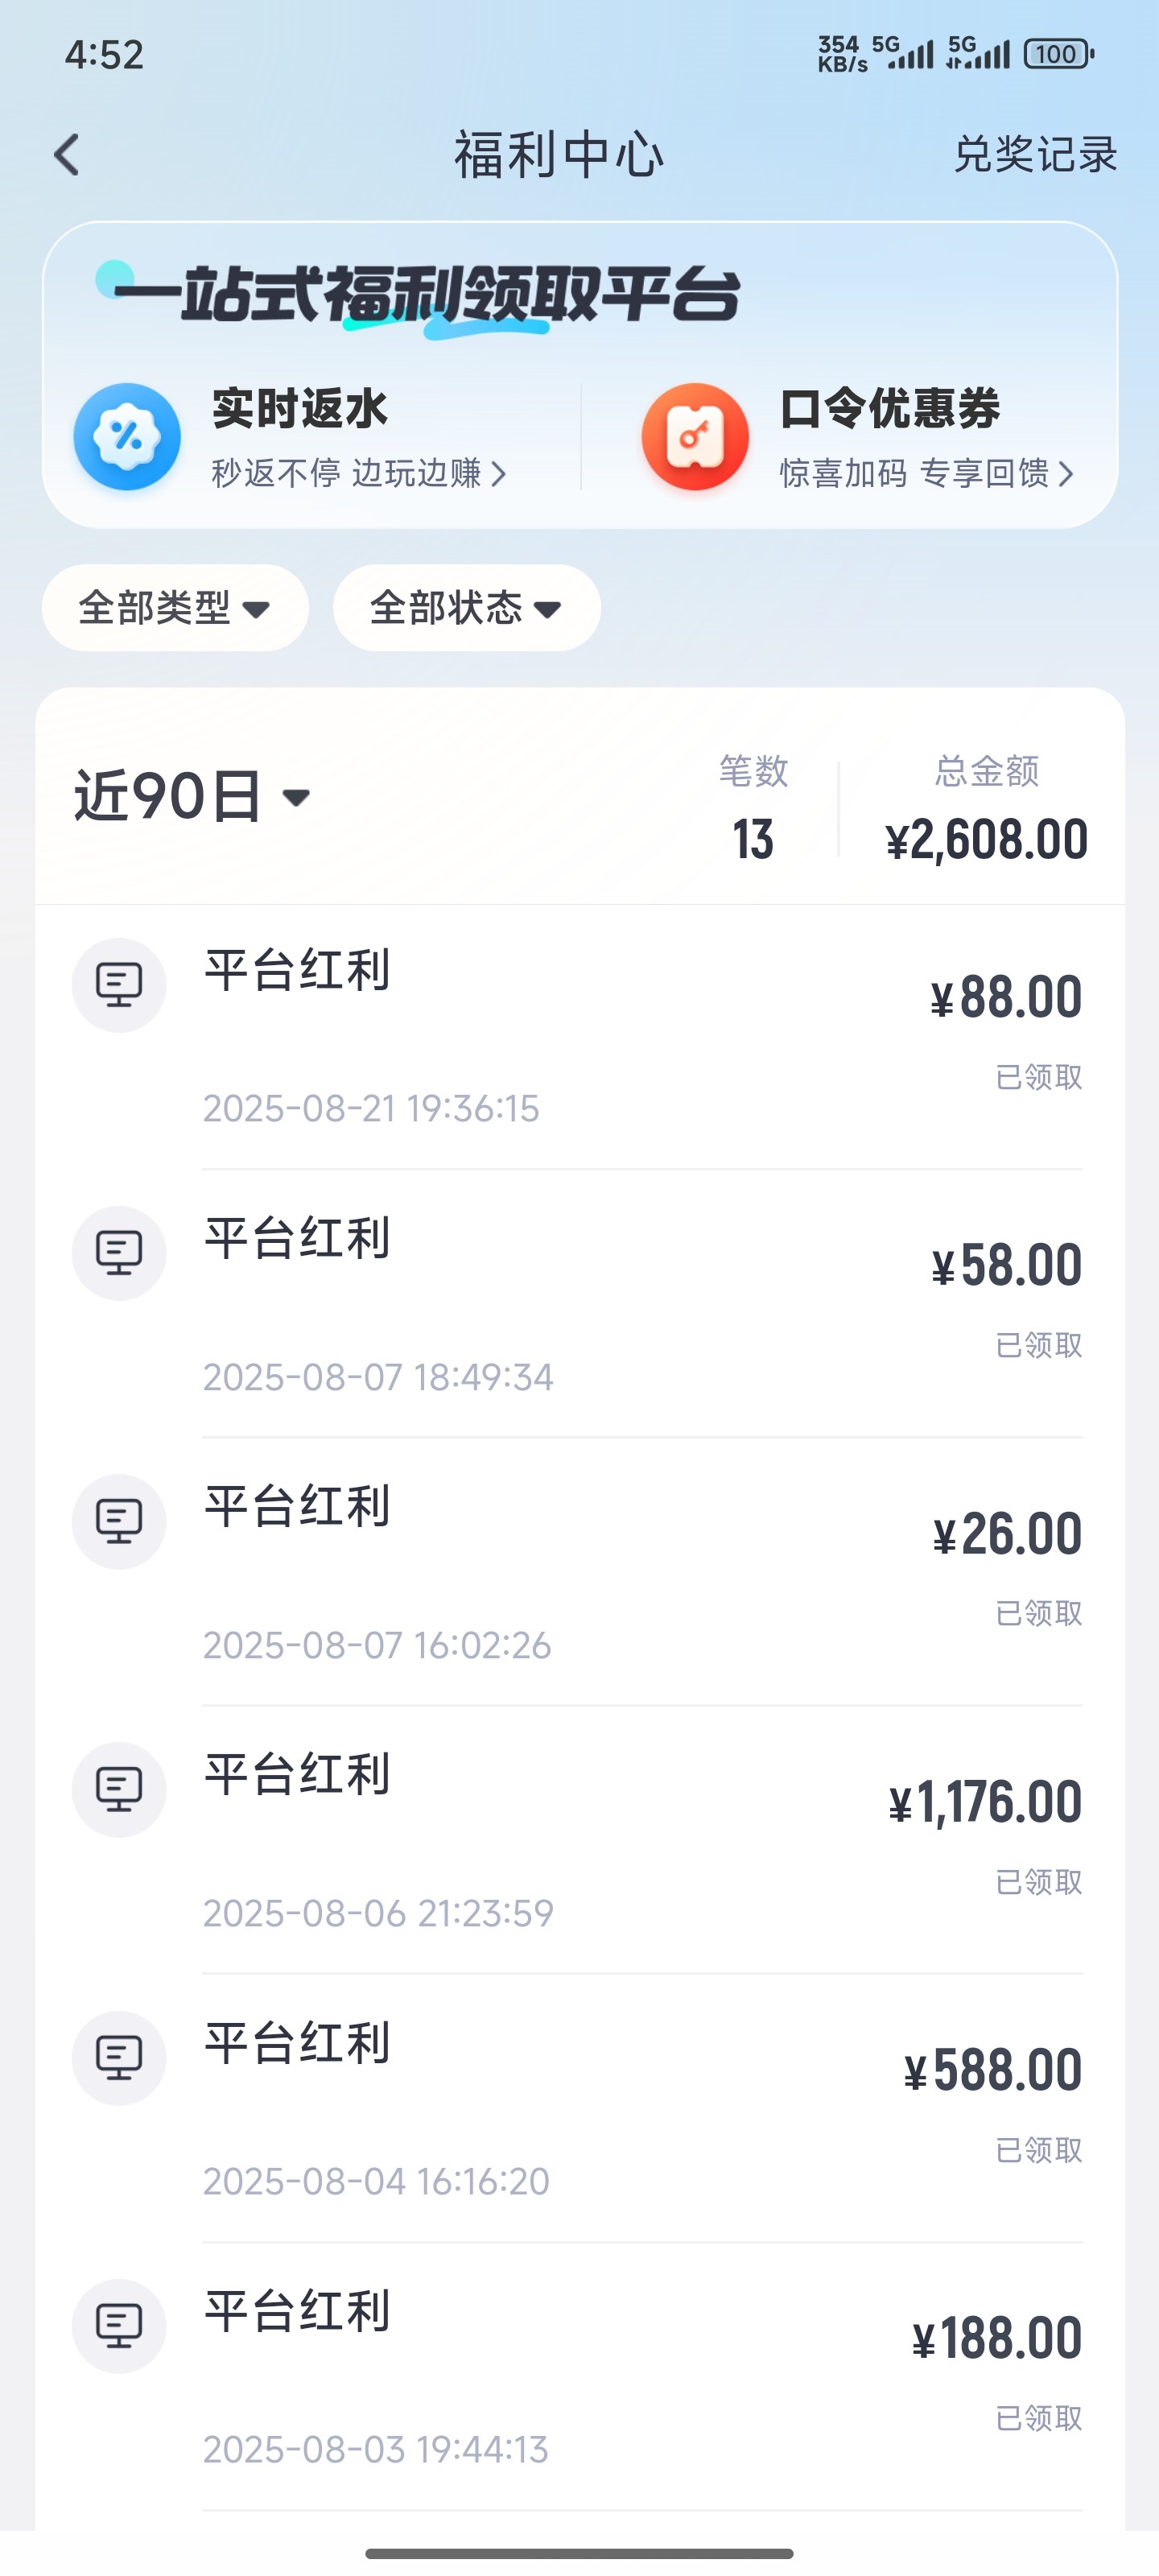Open the 全部类型 filter dropdown
The width and height of the screenshot is (1159, 2576).
(x=175, y=608)
